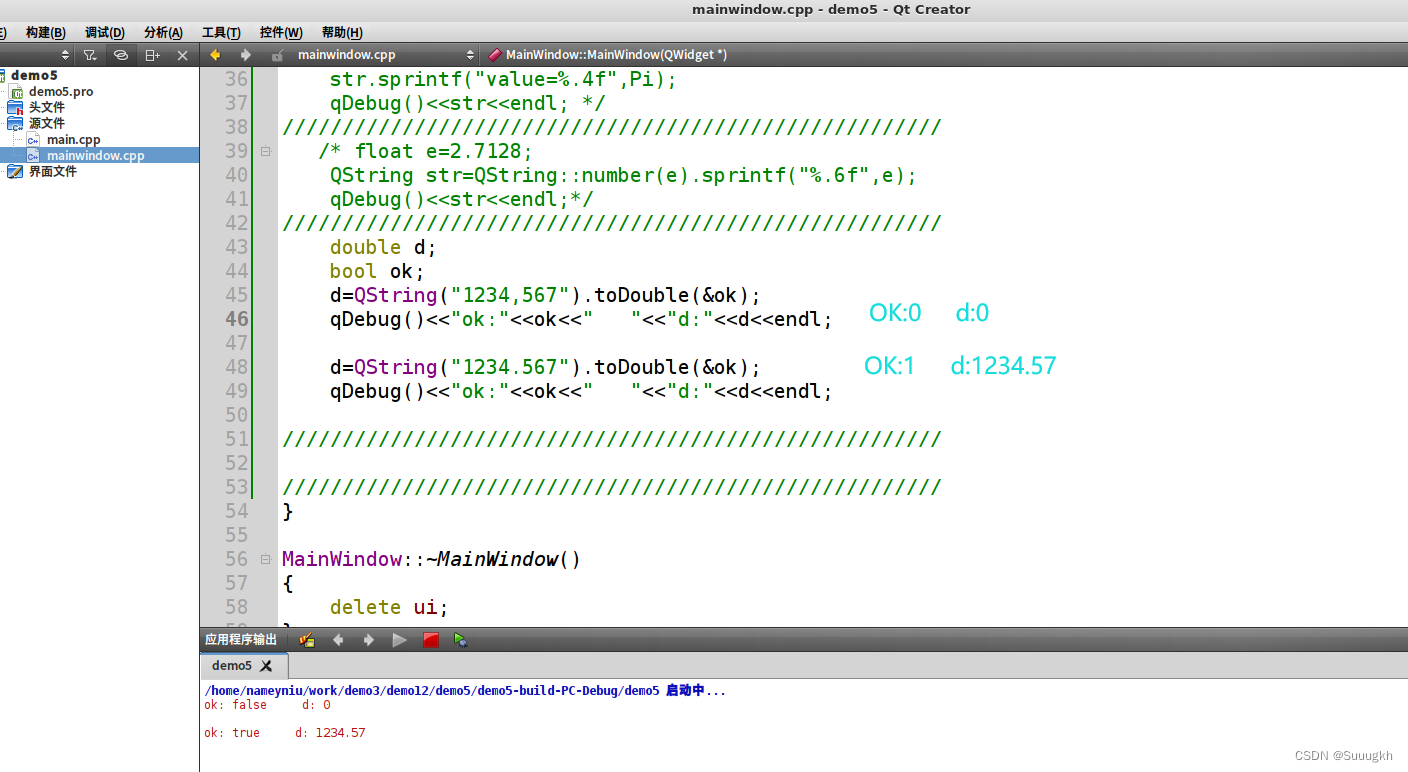The image size is (1408, 772).
Task: Click the gray re-run play button
Action: pyautogui.click(x=400, y=640)
